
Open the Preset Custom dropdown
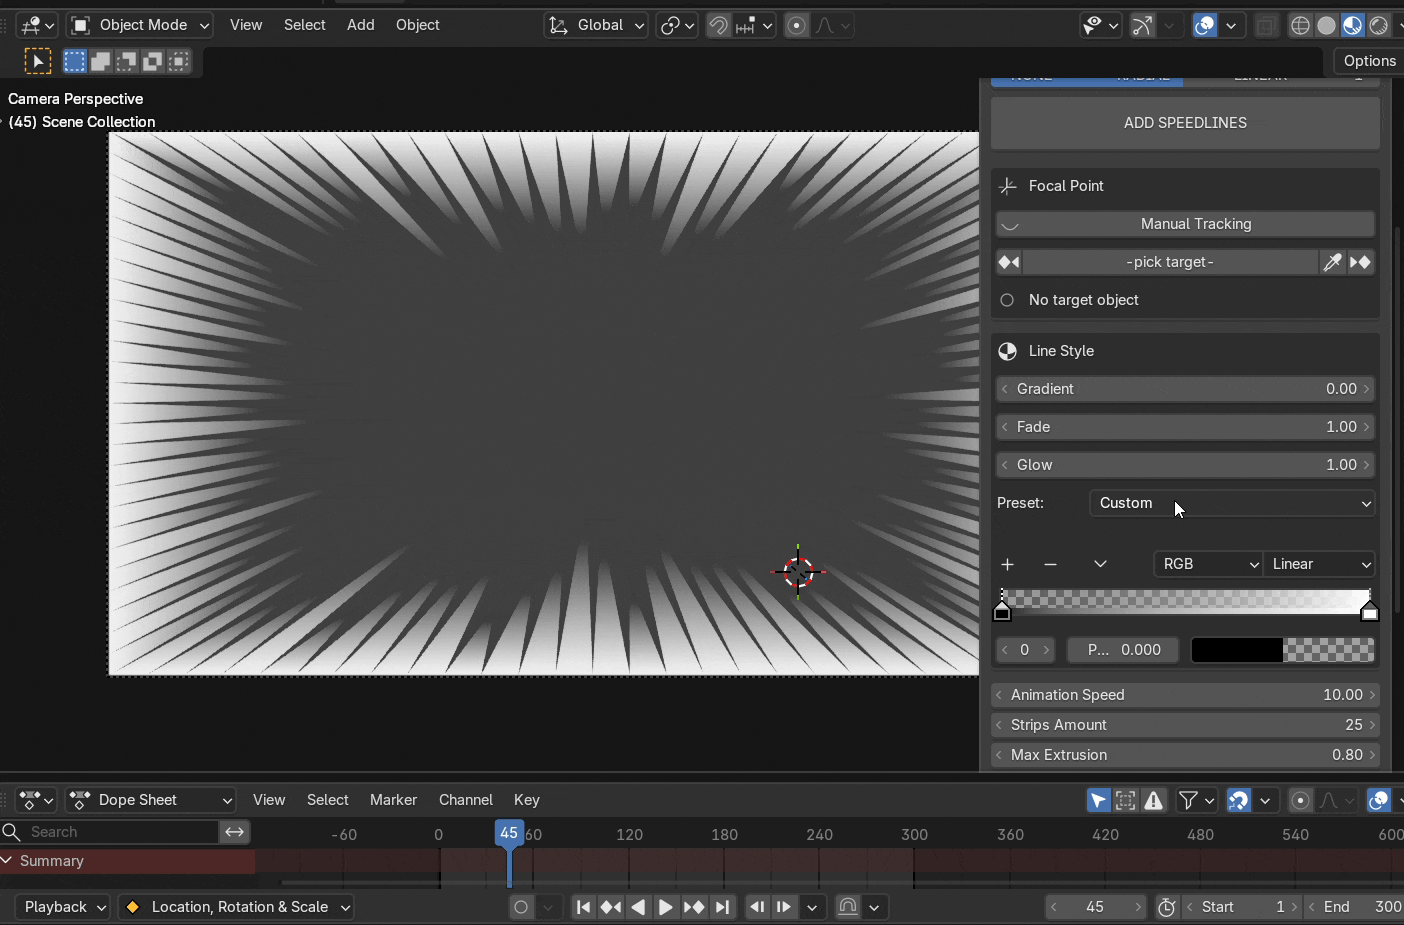1232,503
